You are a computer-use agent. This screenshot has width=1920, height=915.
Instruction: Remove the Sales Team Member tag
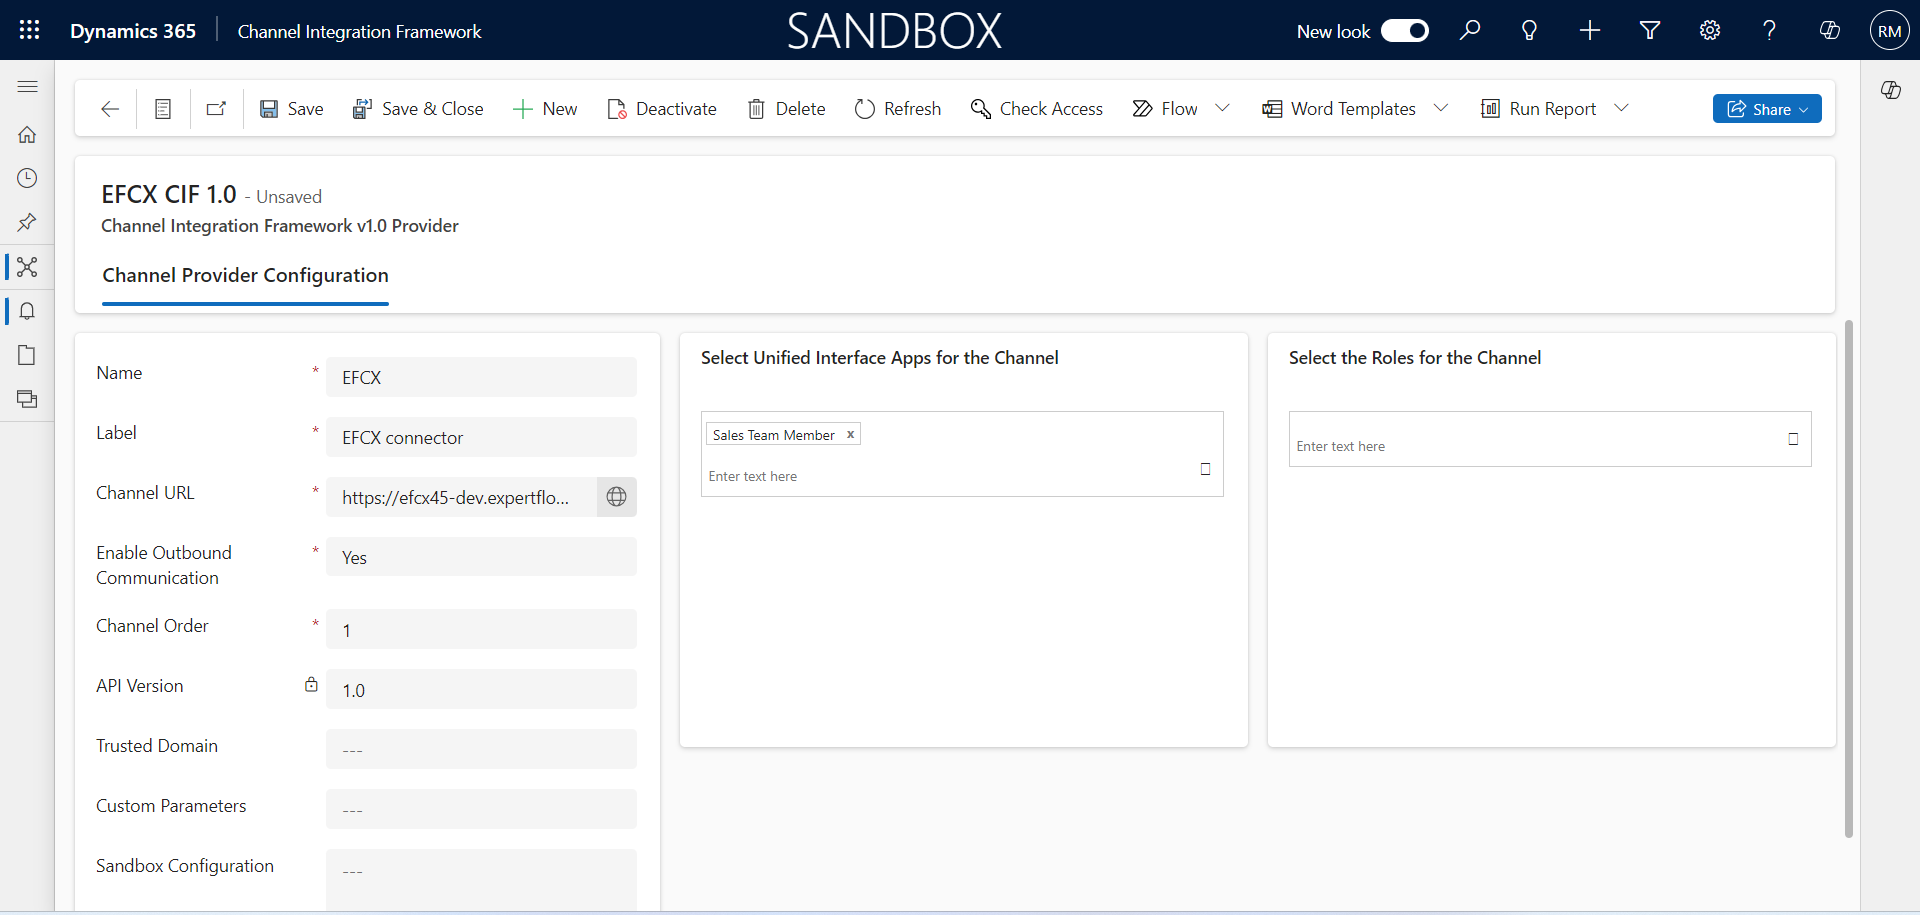[x=850, y=435]
